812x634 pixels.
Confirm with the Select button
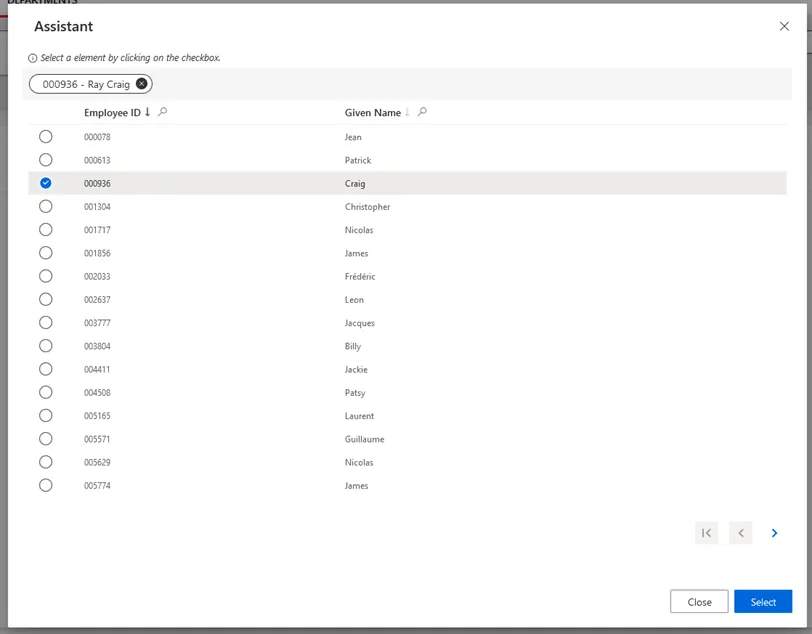(x=763, y=602)
